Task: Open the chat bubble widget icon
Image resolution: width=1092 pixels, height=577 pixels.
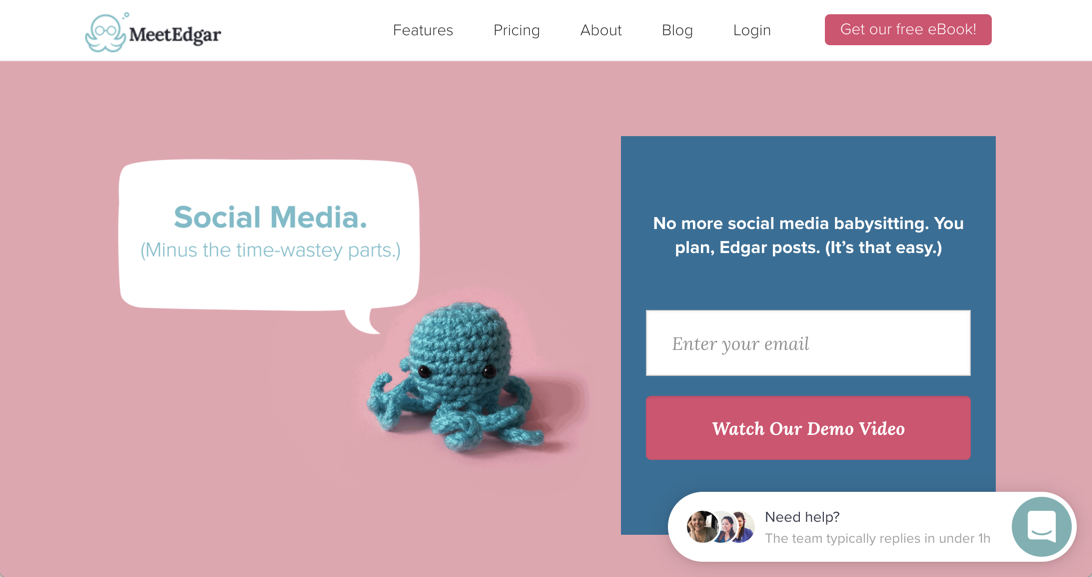Action: 1041,527
